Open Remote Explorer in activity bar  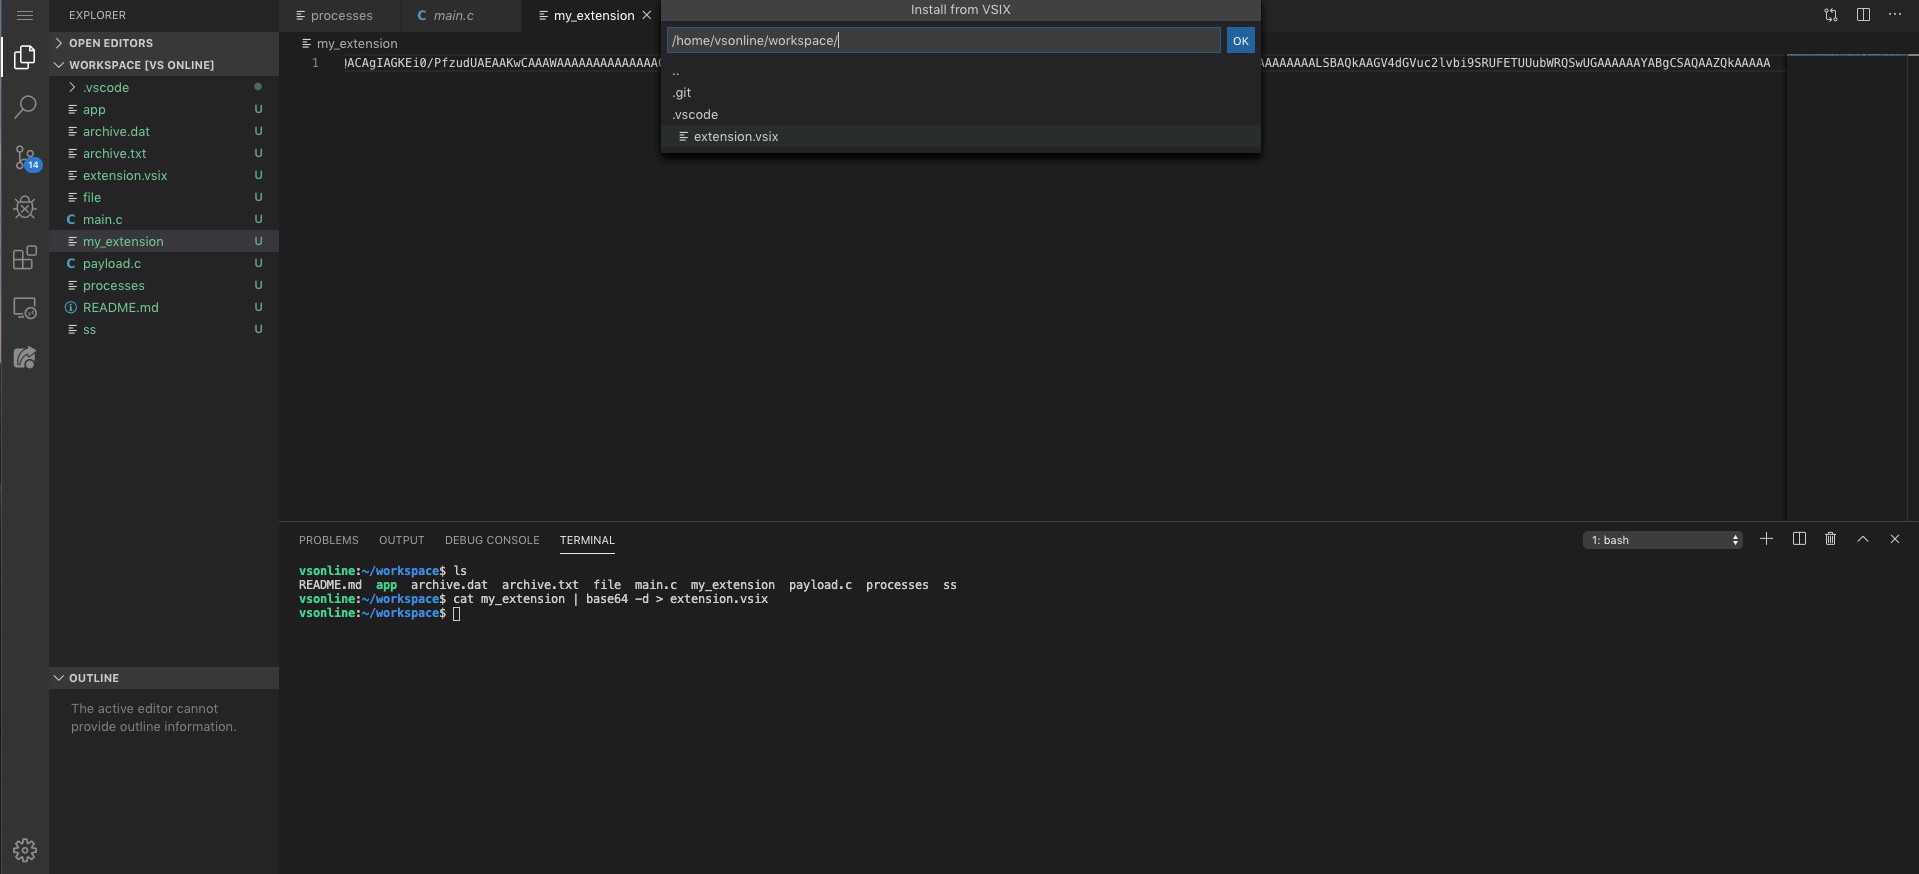25,308
